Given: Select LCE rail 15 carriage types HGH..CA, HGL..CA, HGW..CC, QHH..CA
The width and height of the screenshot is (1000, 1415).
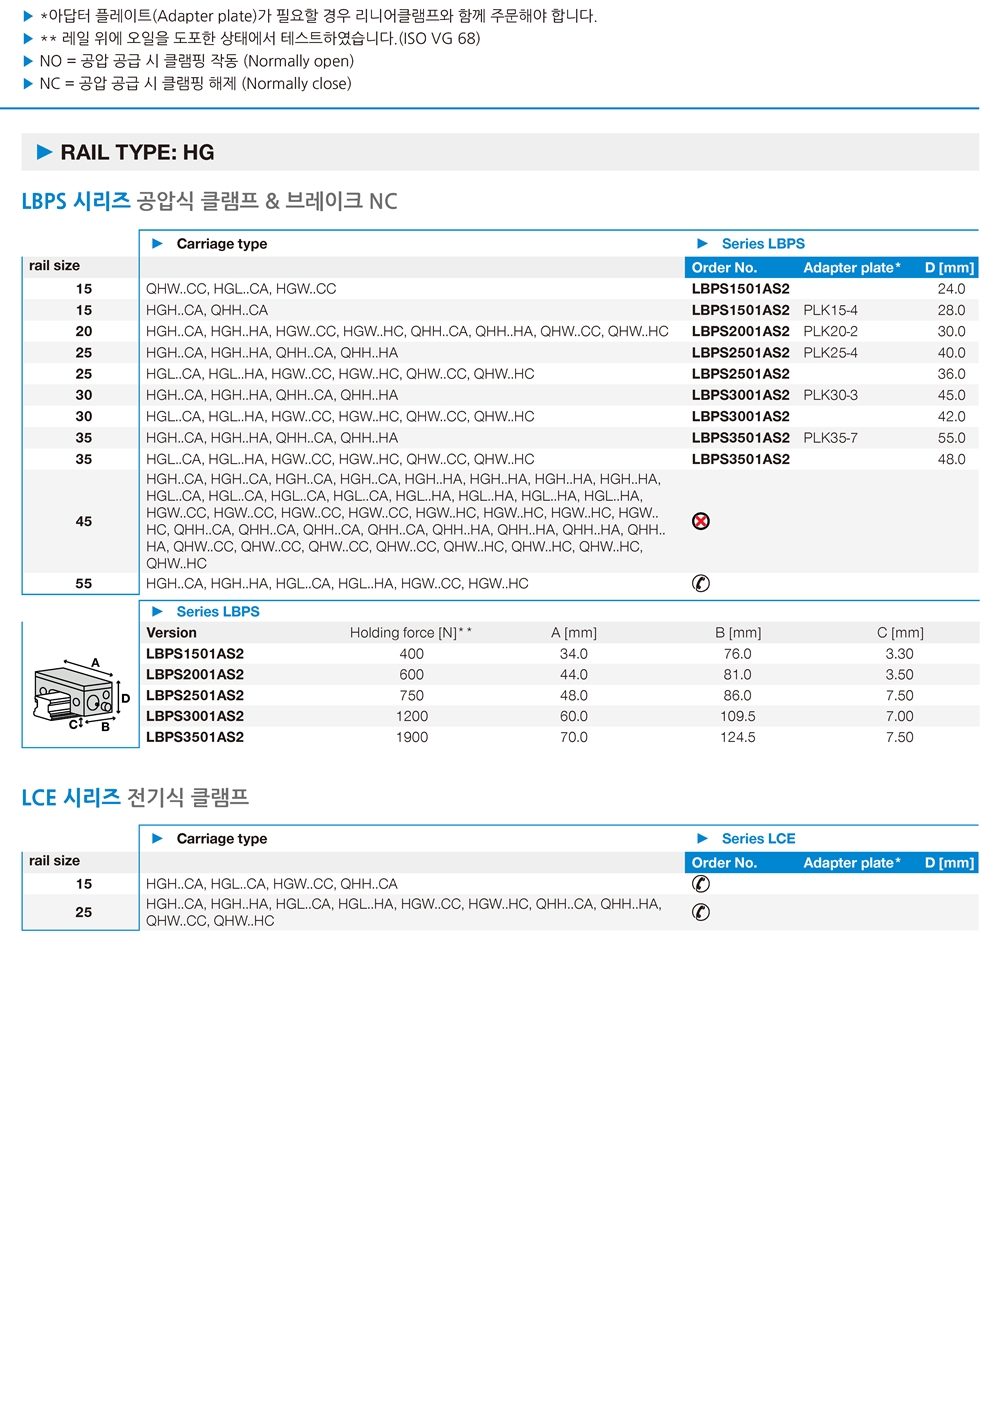Looking at the screenshot, I should tap(272, 884).
